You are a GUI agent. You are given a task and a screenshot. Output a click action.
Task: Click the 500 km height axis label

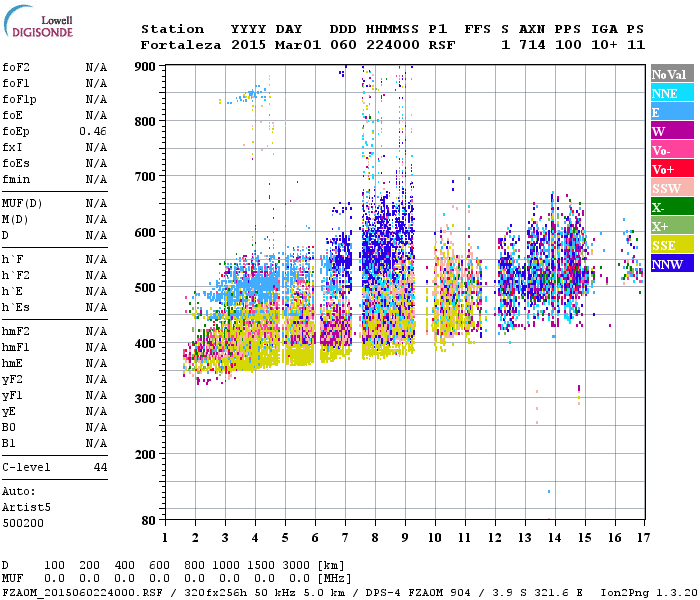145,288
